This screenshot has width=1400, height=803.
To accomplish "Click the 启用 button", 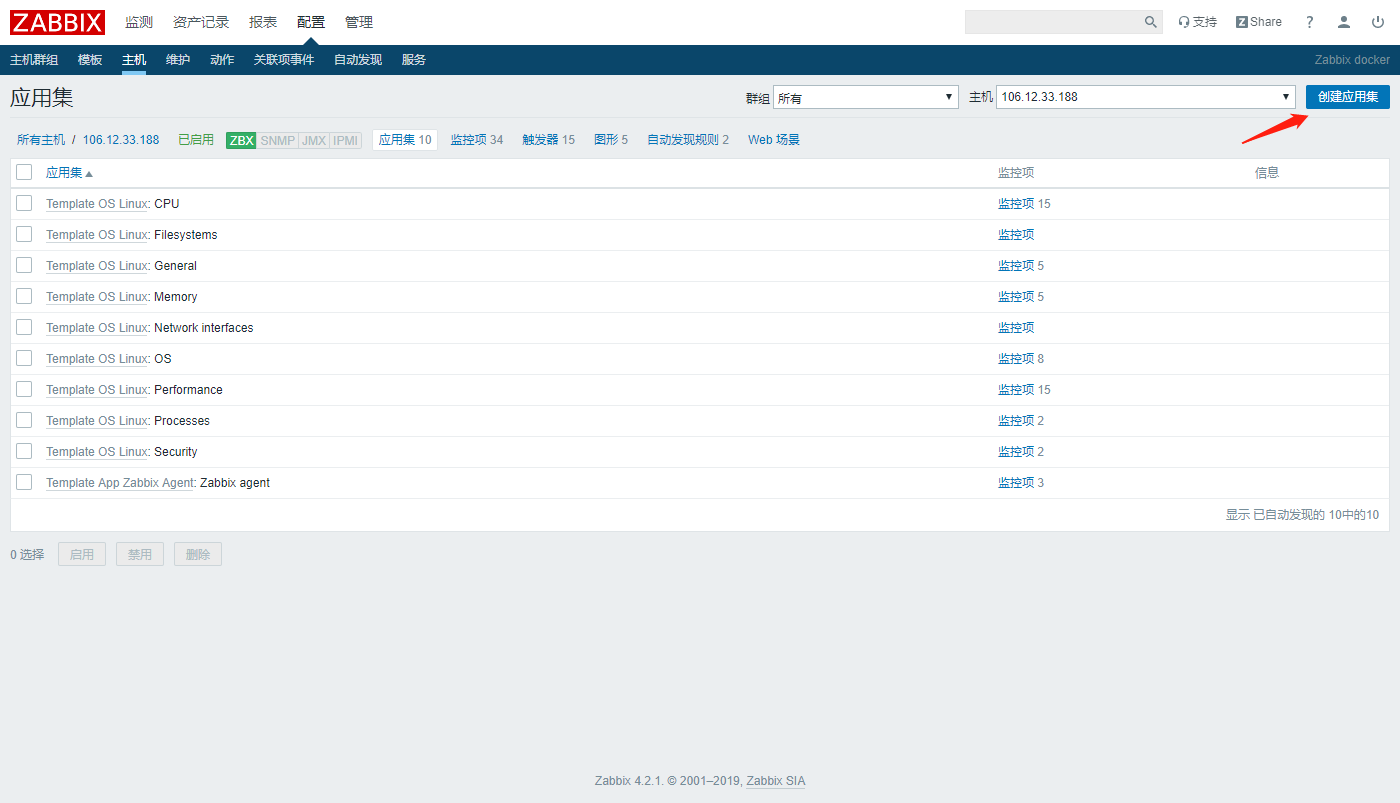I will tap(82, 554).
